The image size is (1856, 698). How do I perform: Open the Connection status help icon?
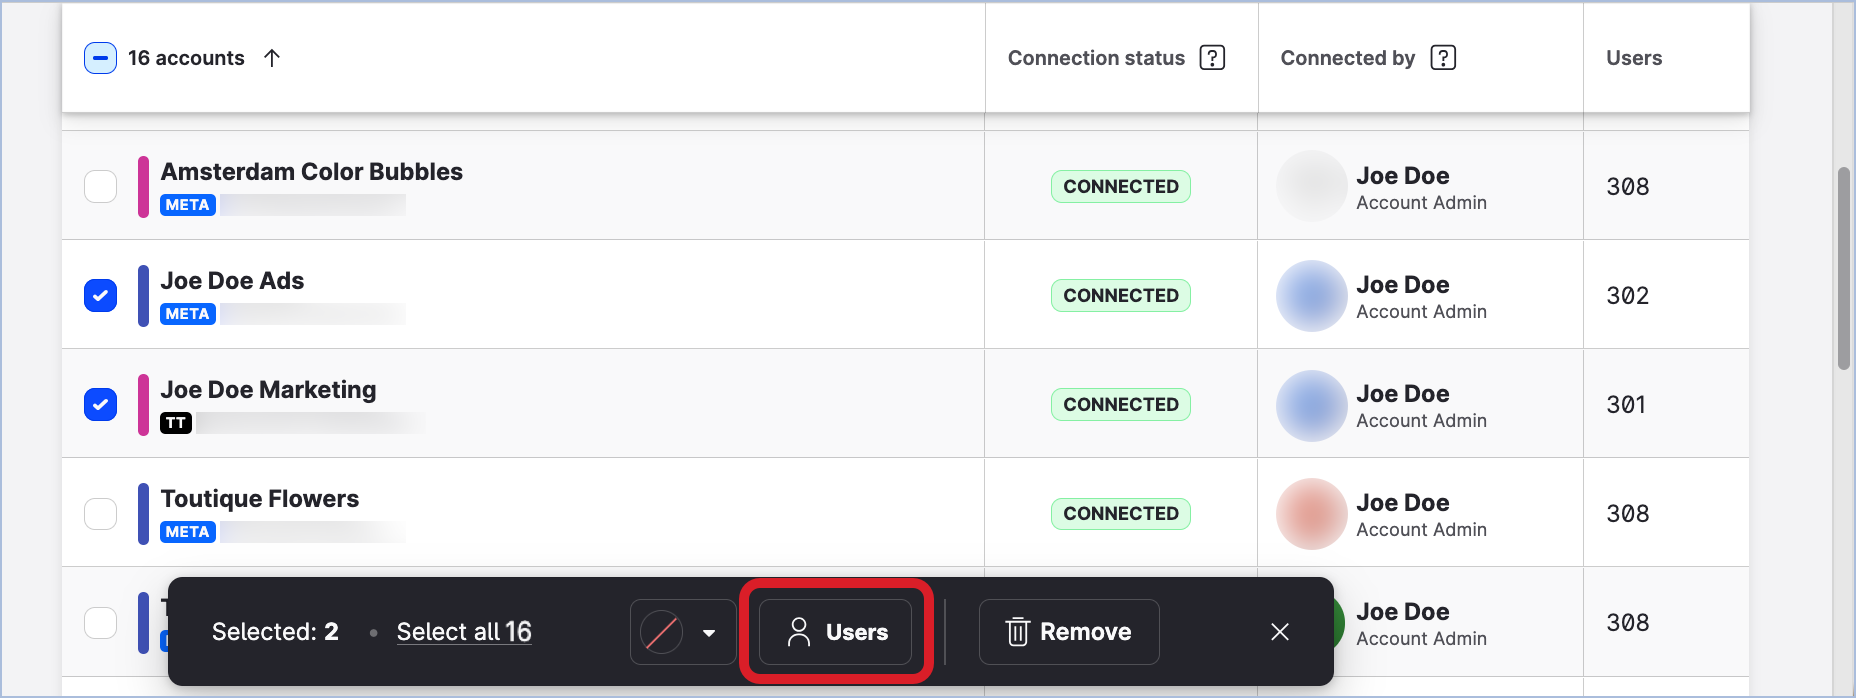coord(1213,57)
